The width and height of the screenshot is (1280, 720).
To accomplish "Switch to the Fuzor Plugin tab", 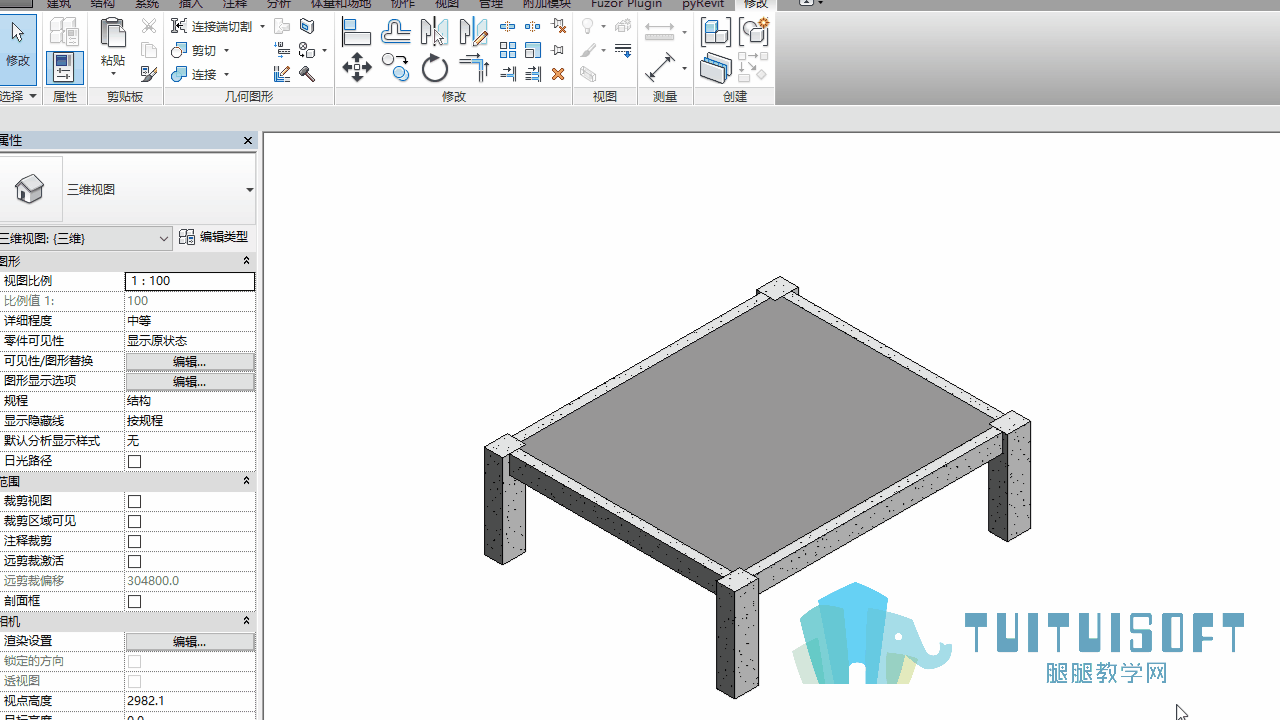I will (x=626, y=4).
